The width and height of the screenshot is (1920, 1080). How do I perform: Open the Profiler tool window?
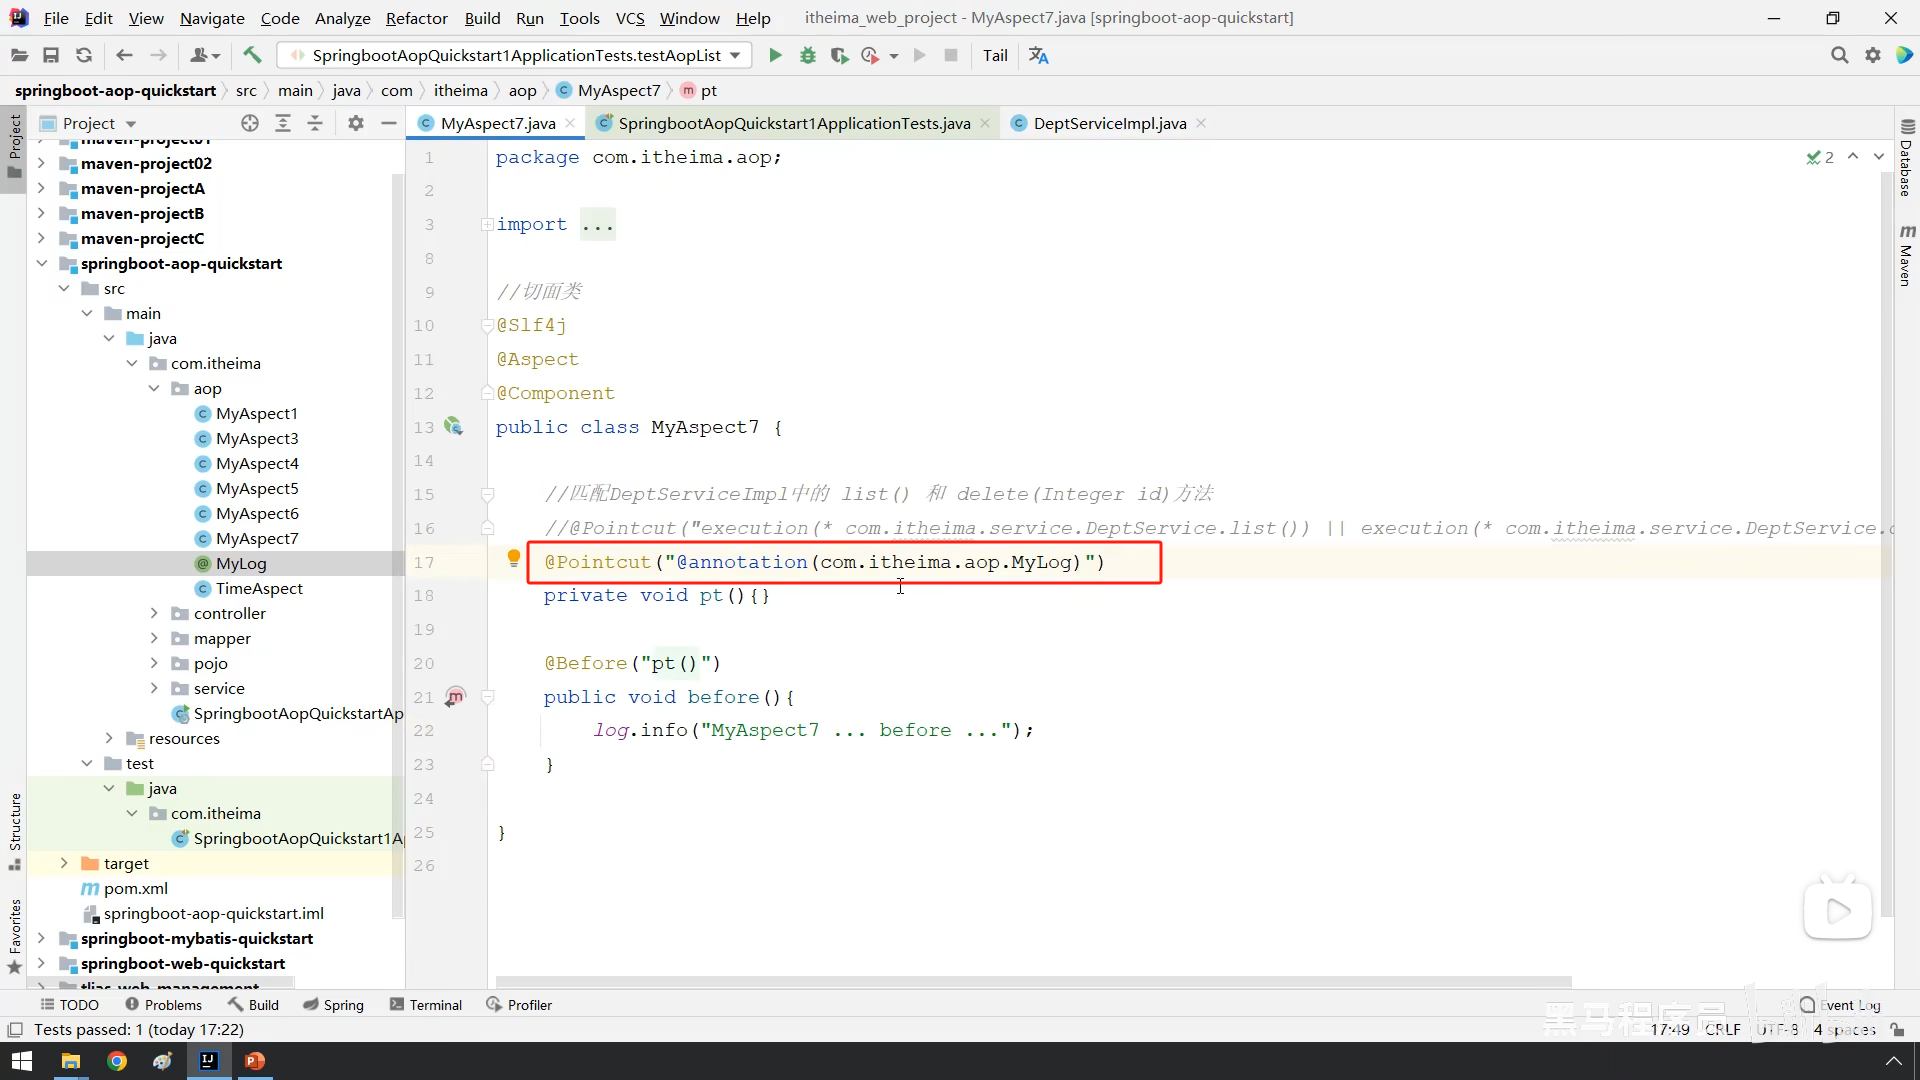[519, 1005]
